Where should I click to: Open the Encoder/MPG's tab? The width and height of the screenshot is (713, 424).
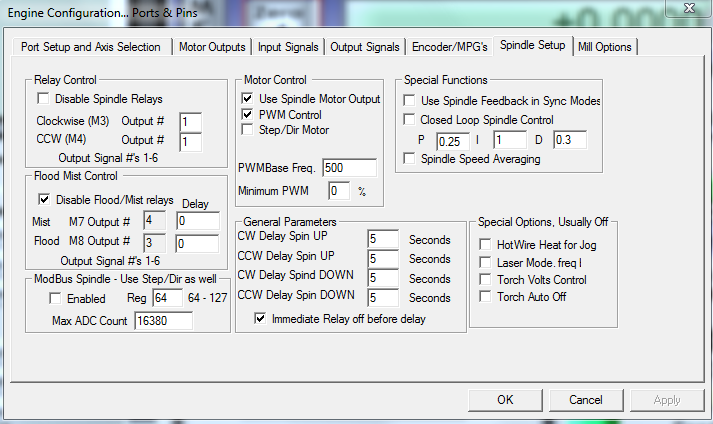tap(450, 47)
